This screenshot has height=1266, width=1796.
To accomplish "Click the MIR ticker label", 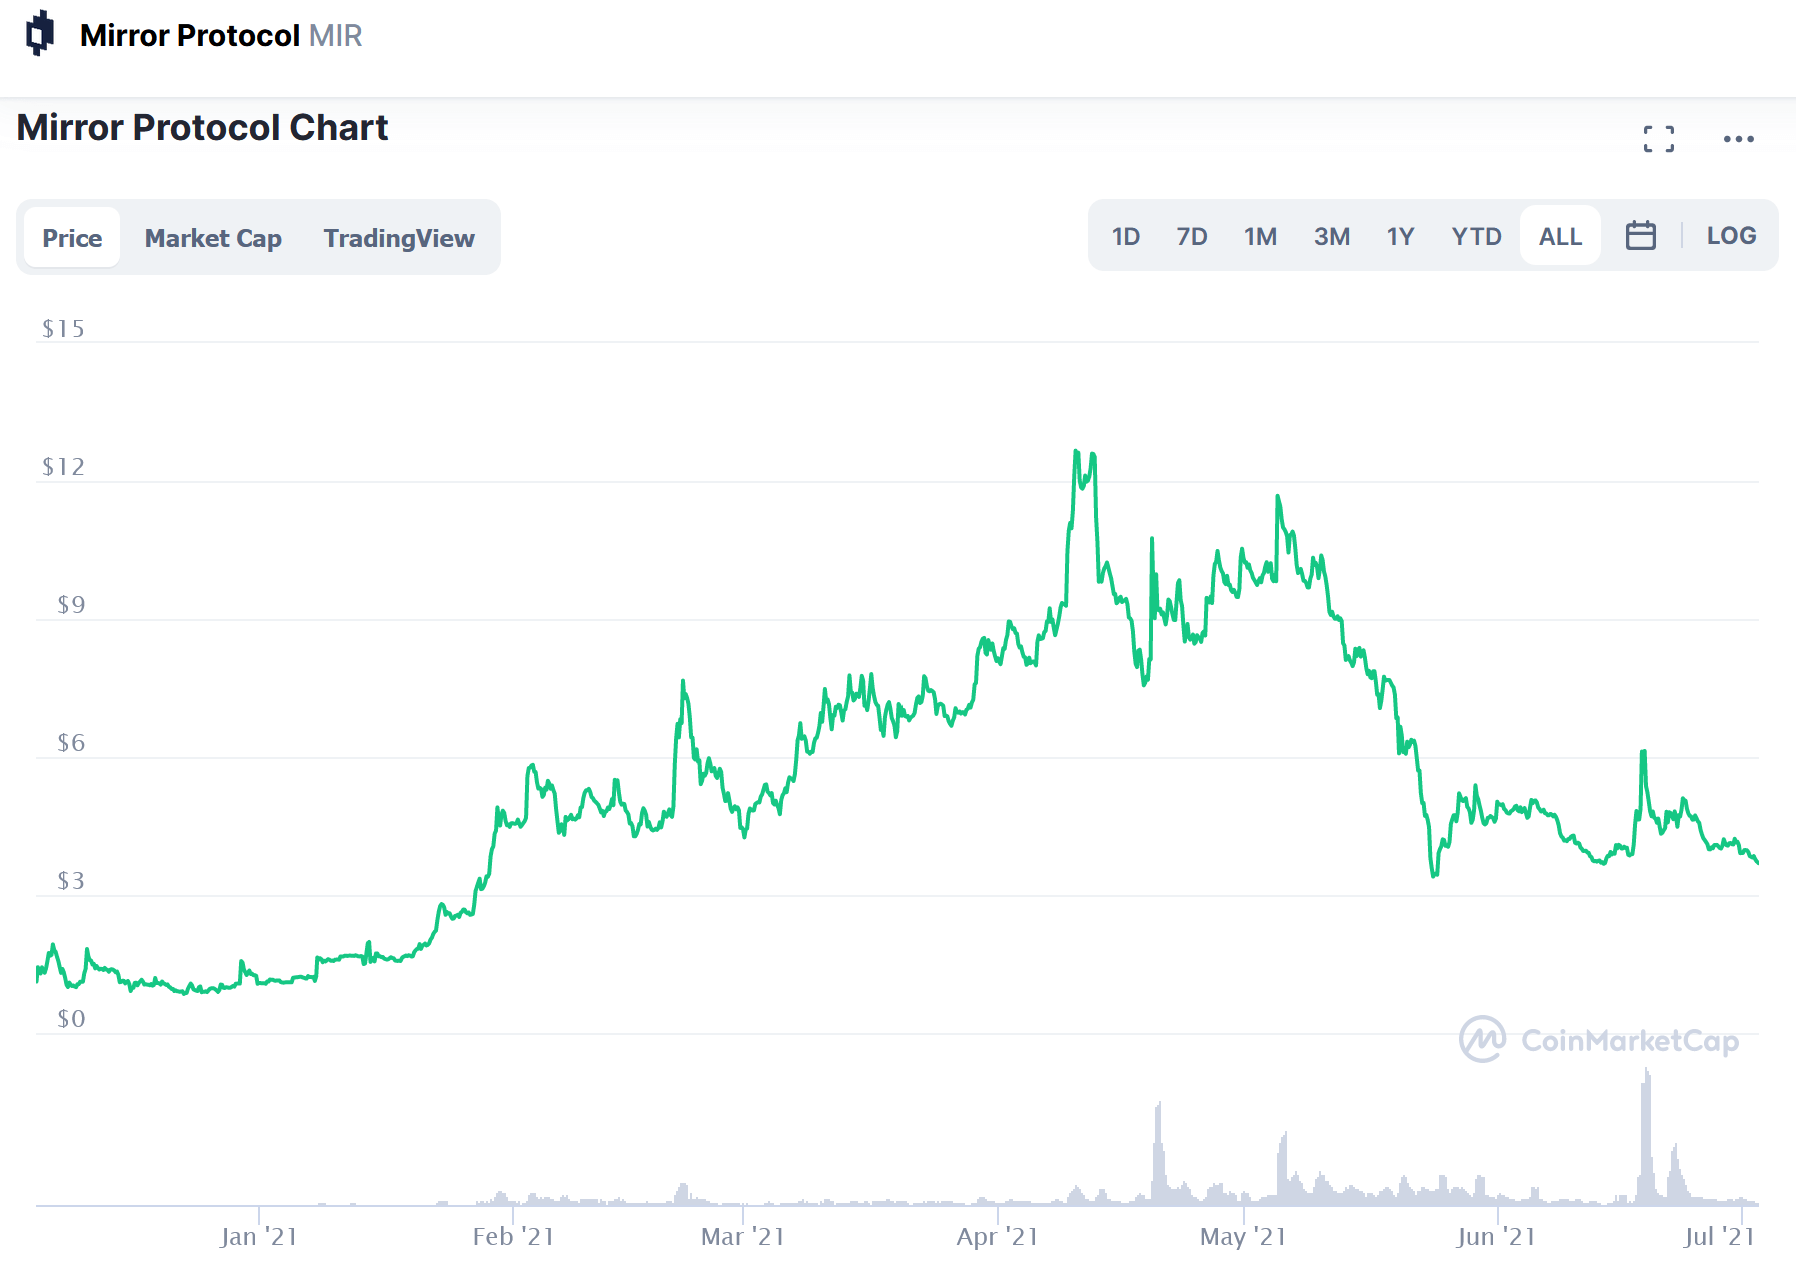I will pyautogui.click(x=336, y=36).
